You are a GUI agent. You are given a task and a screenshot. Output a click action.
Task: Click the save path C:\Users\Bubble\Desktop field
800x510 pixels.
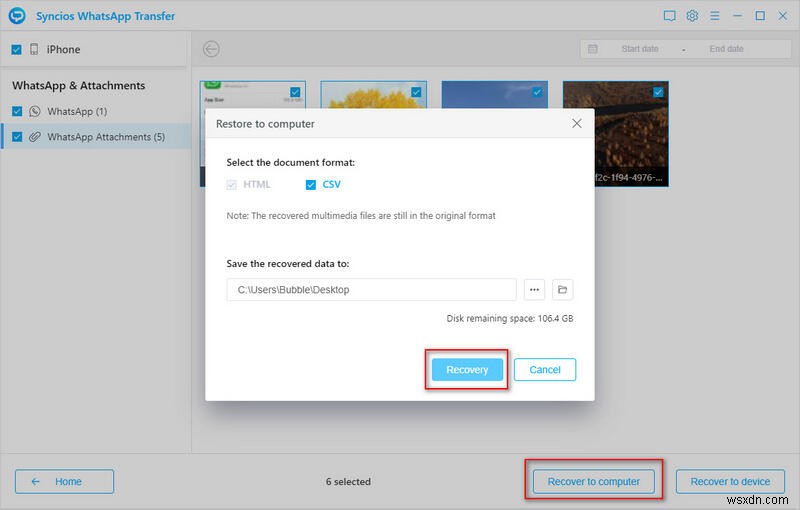click(x=371, y=290)
